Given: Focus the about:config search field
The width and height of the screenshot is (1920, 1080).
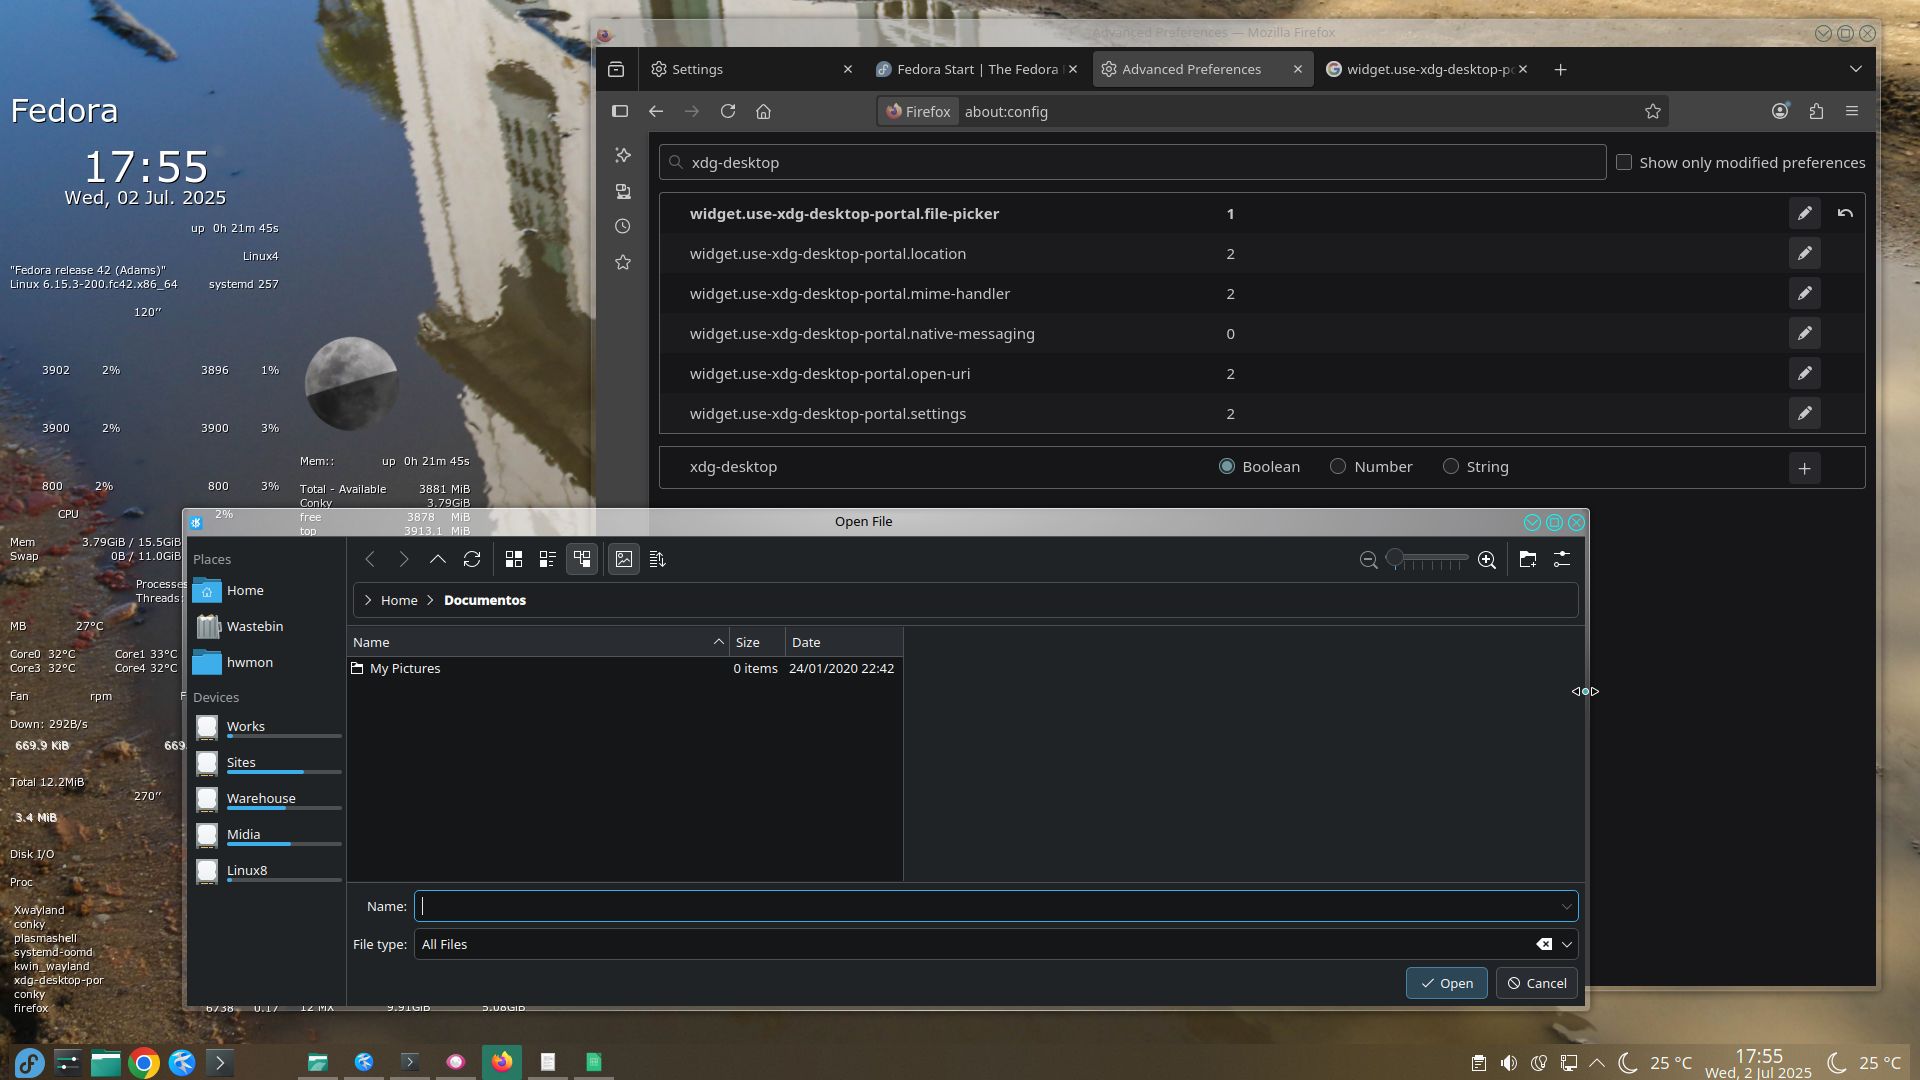Looking at the screenshot, I should click(x=1132, y=162).
